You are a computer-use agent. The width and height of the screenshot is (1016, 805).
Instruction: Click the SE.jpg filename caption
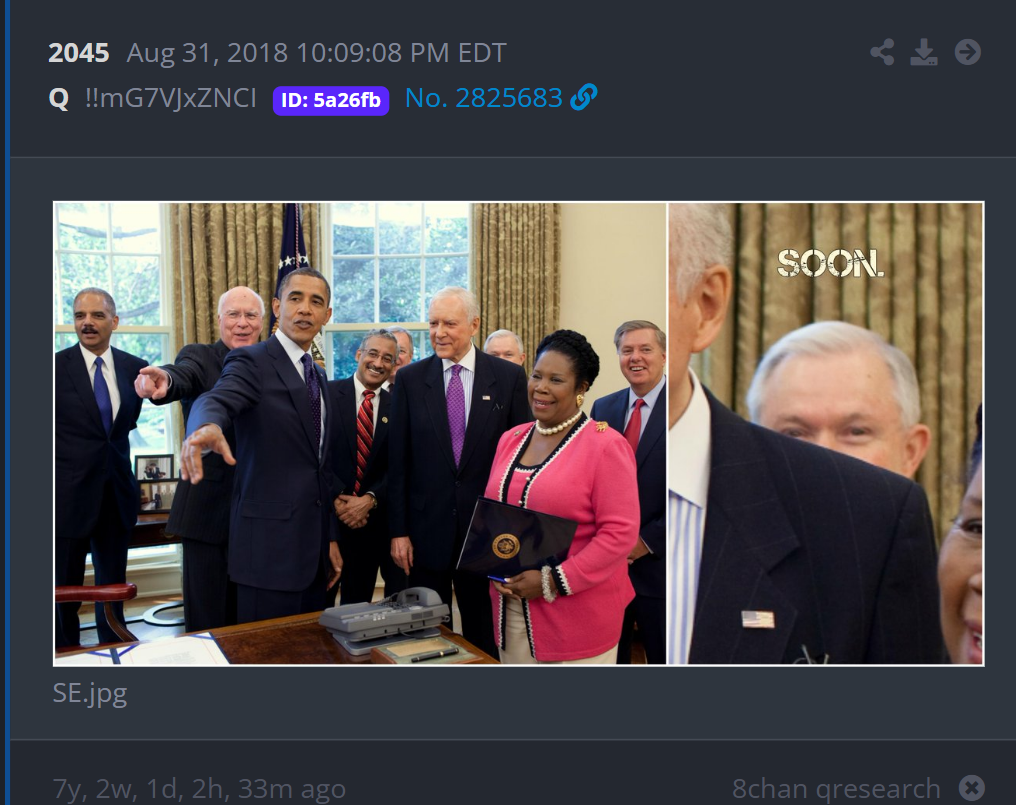point(89,694)
